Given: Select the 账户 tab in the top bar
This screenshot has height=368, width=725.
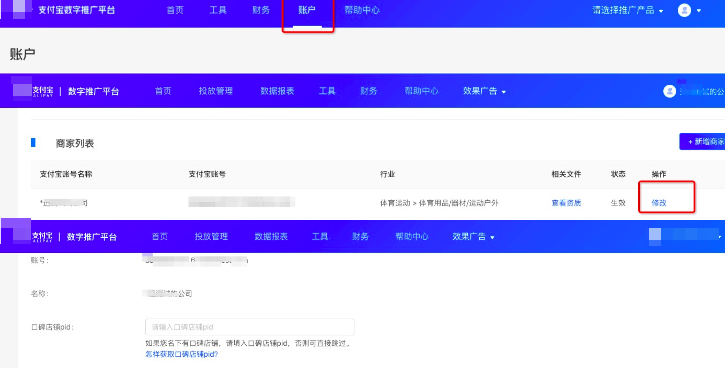Looking at the screenshot, I should pos(307,10).
